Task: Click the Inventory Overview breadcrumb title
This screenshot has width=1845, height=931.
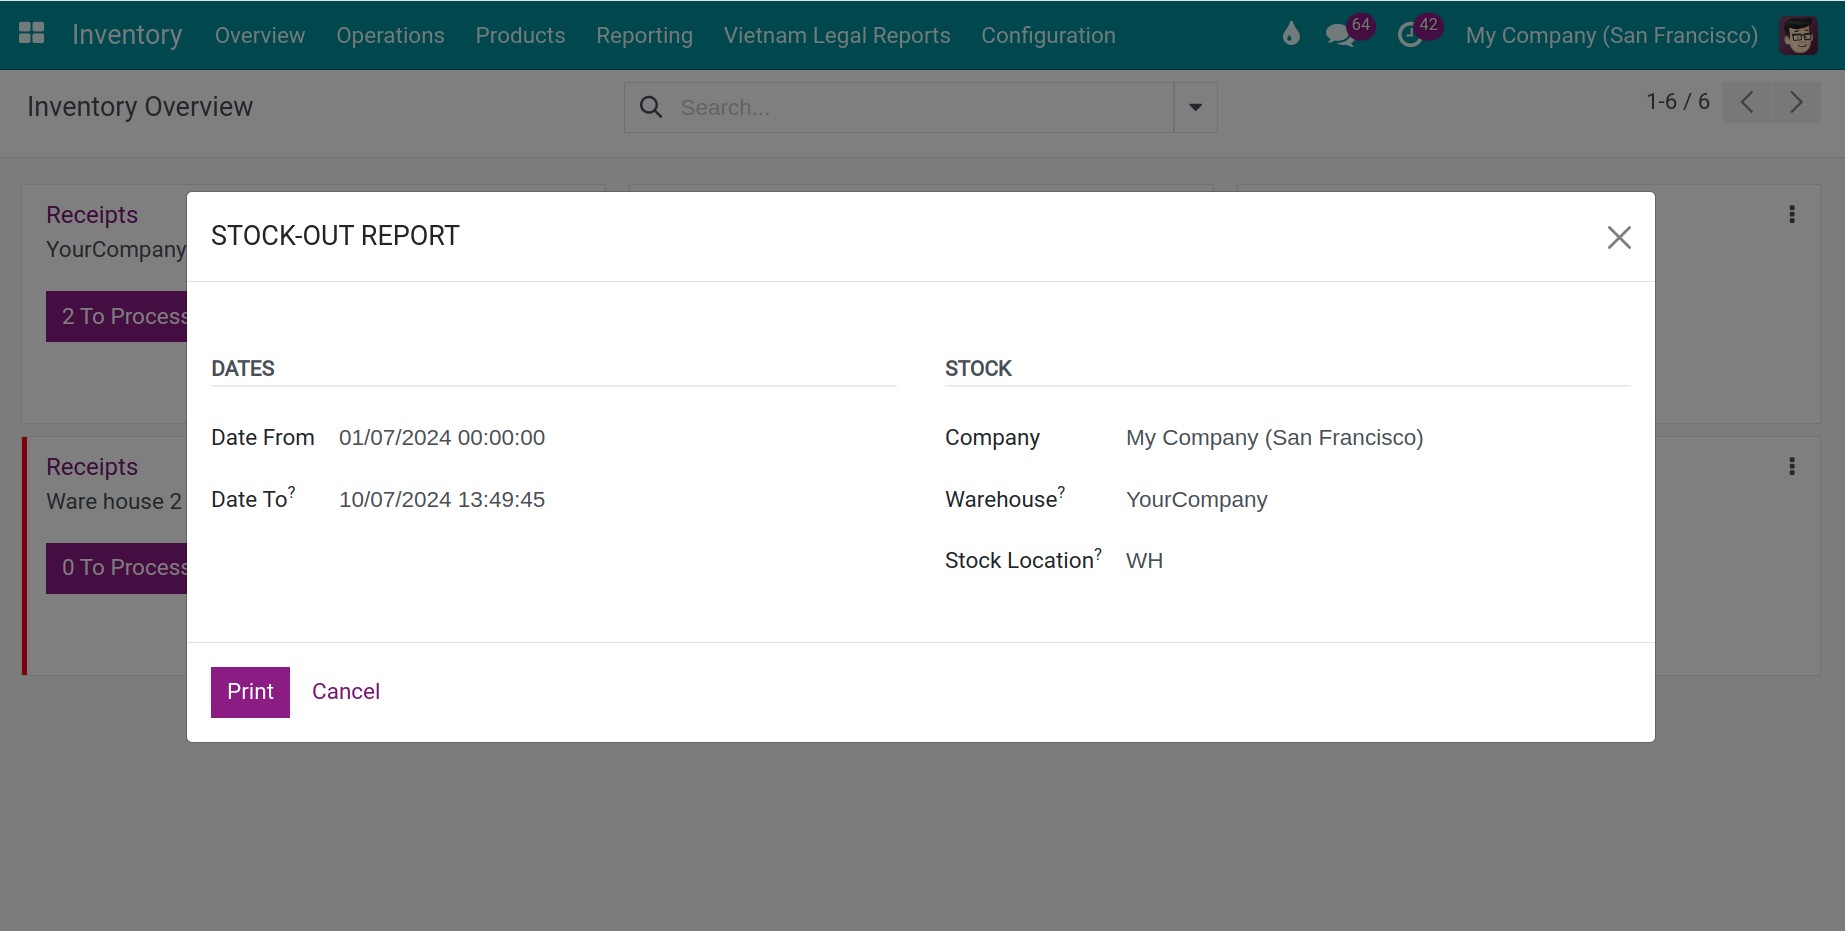Action: tap(140, 107)
